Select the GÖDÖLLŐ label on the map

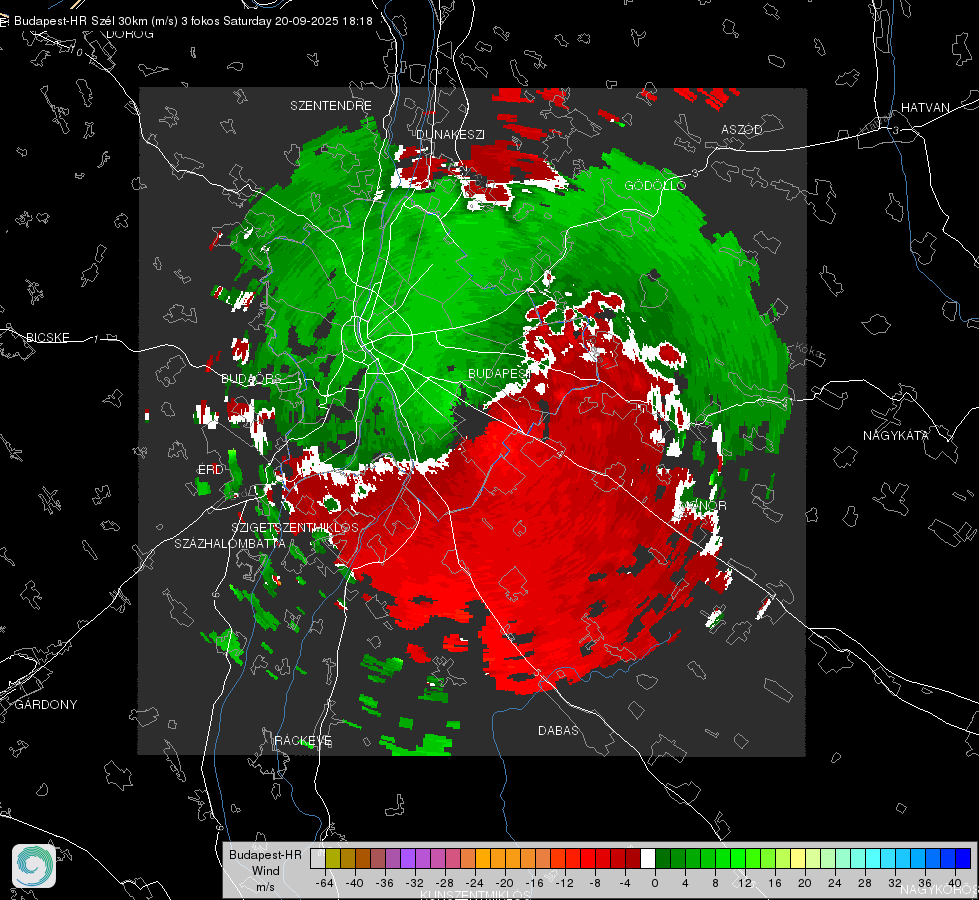(655, 185)
